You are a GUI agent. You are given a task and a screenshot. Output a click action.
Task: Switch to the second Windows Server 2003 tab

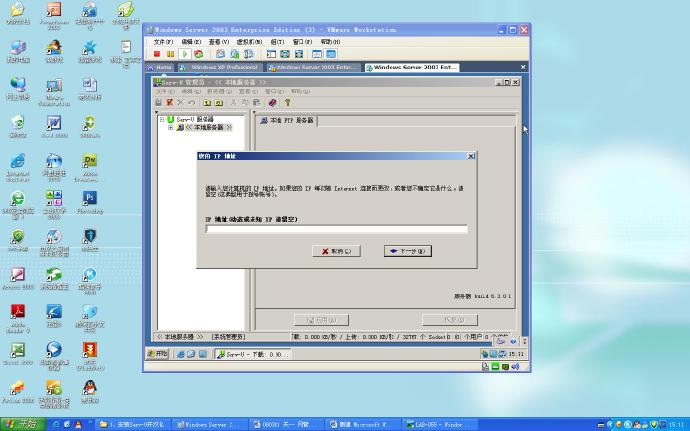tap(411, 67)
